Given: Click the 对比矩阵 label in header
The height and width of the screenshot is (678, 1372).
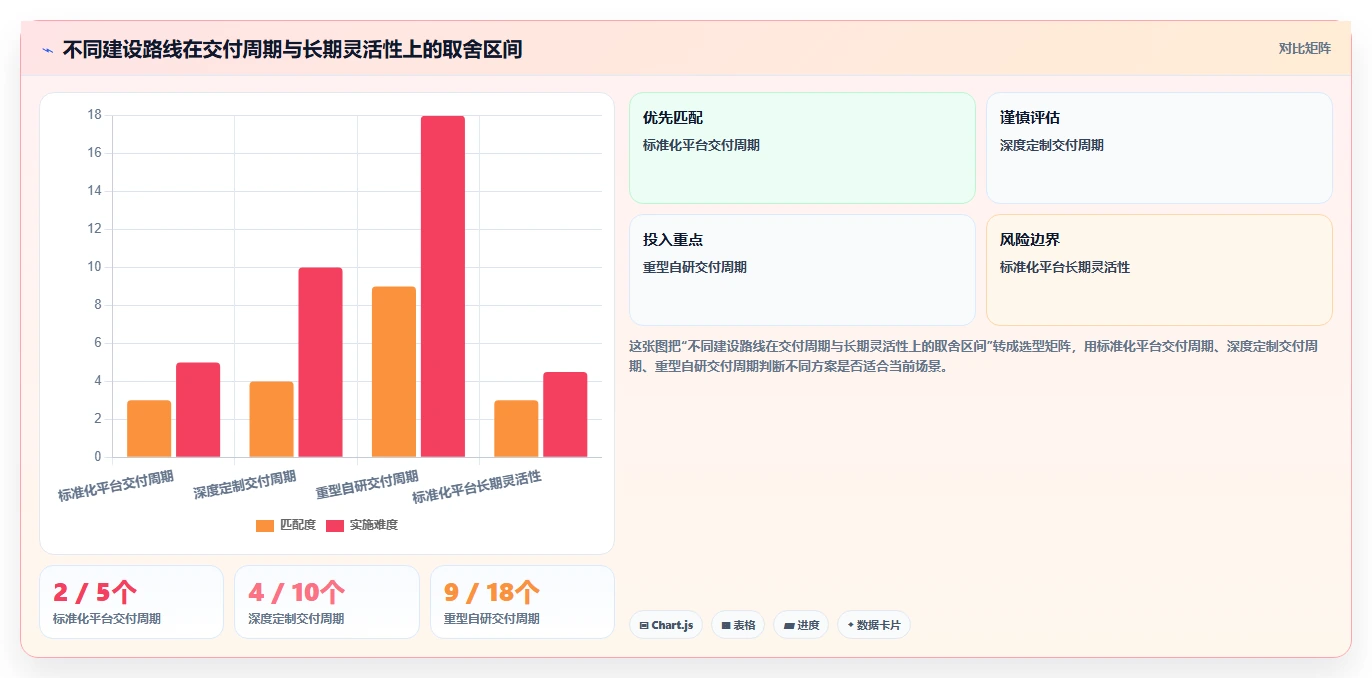Looking at the screenshot, I should point(1304,48).
